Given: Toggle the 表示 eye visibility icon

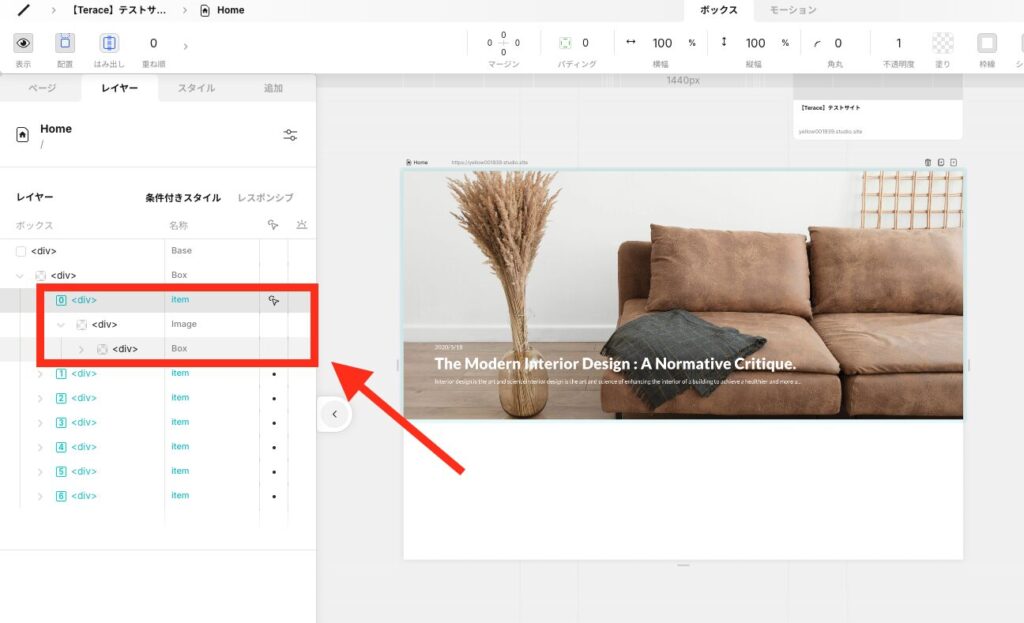Looking at the screenshot, I should 23,43.
